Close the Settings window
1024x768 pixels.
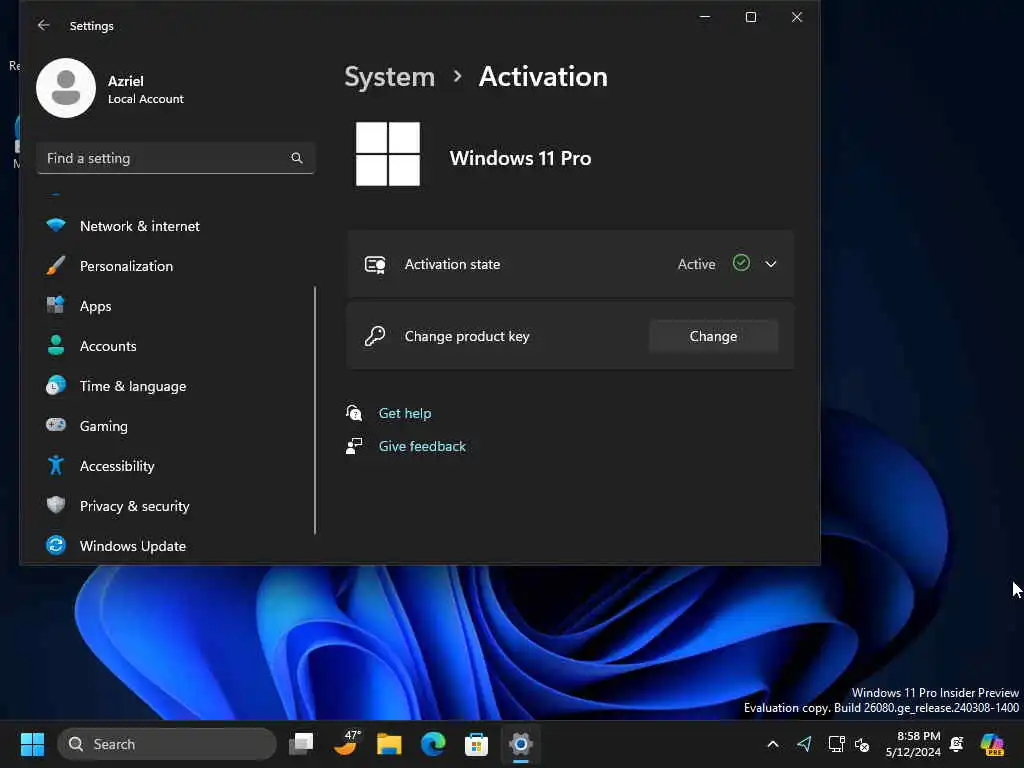click(797, 17)
